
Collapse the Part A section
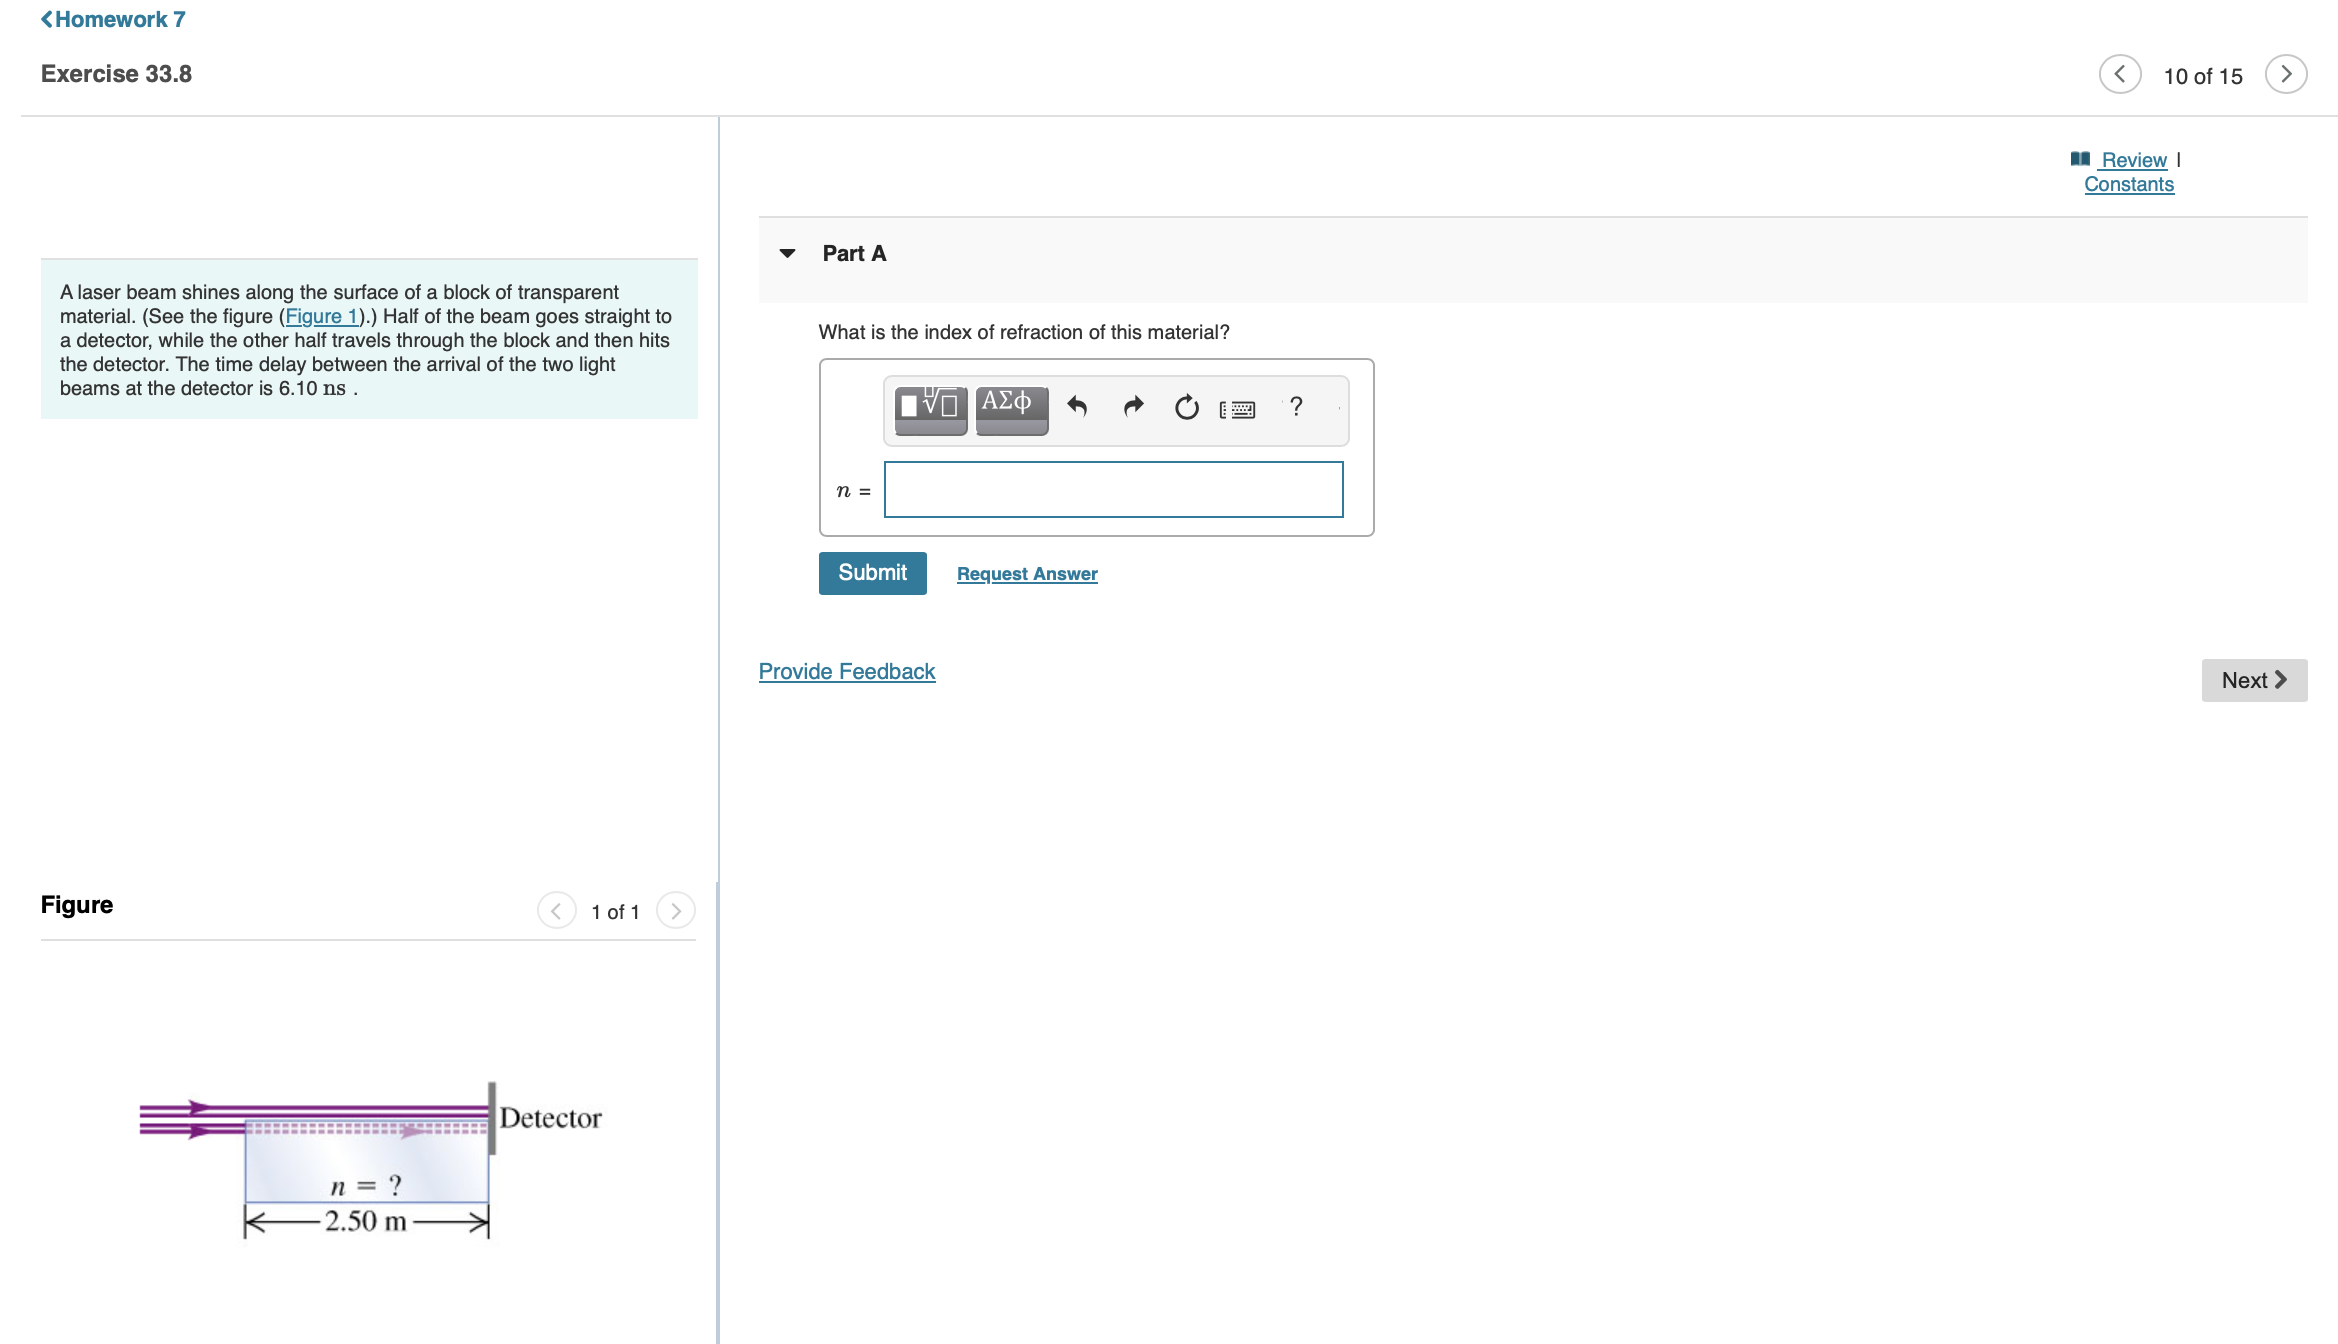788,254
